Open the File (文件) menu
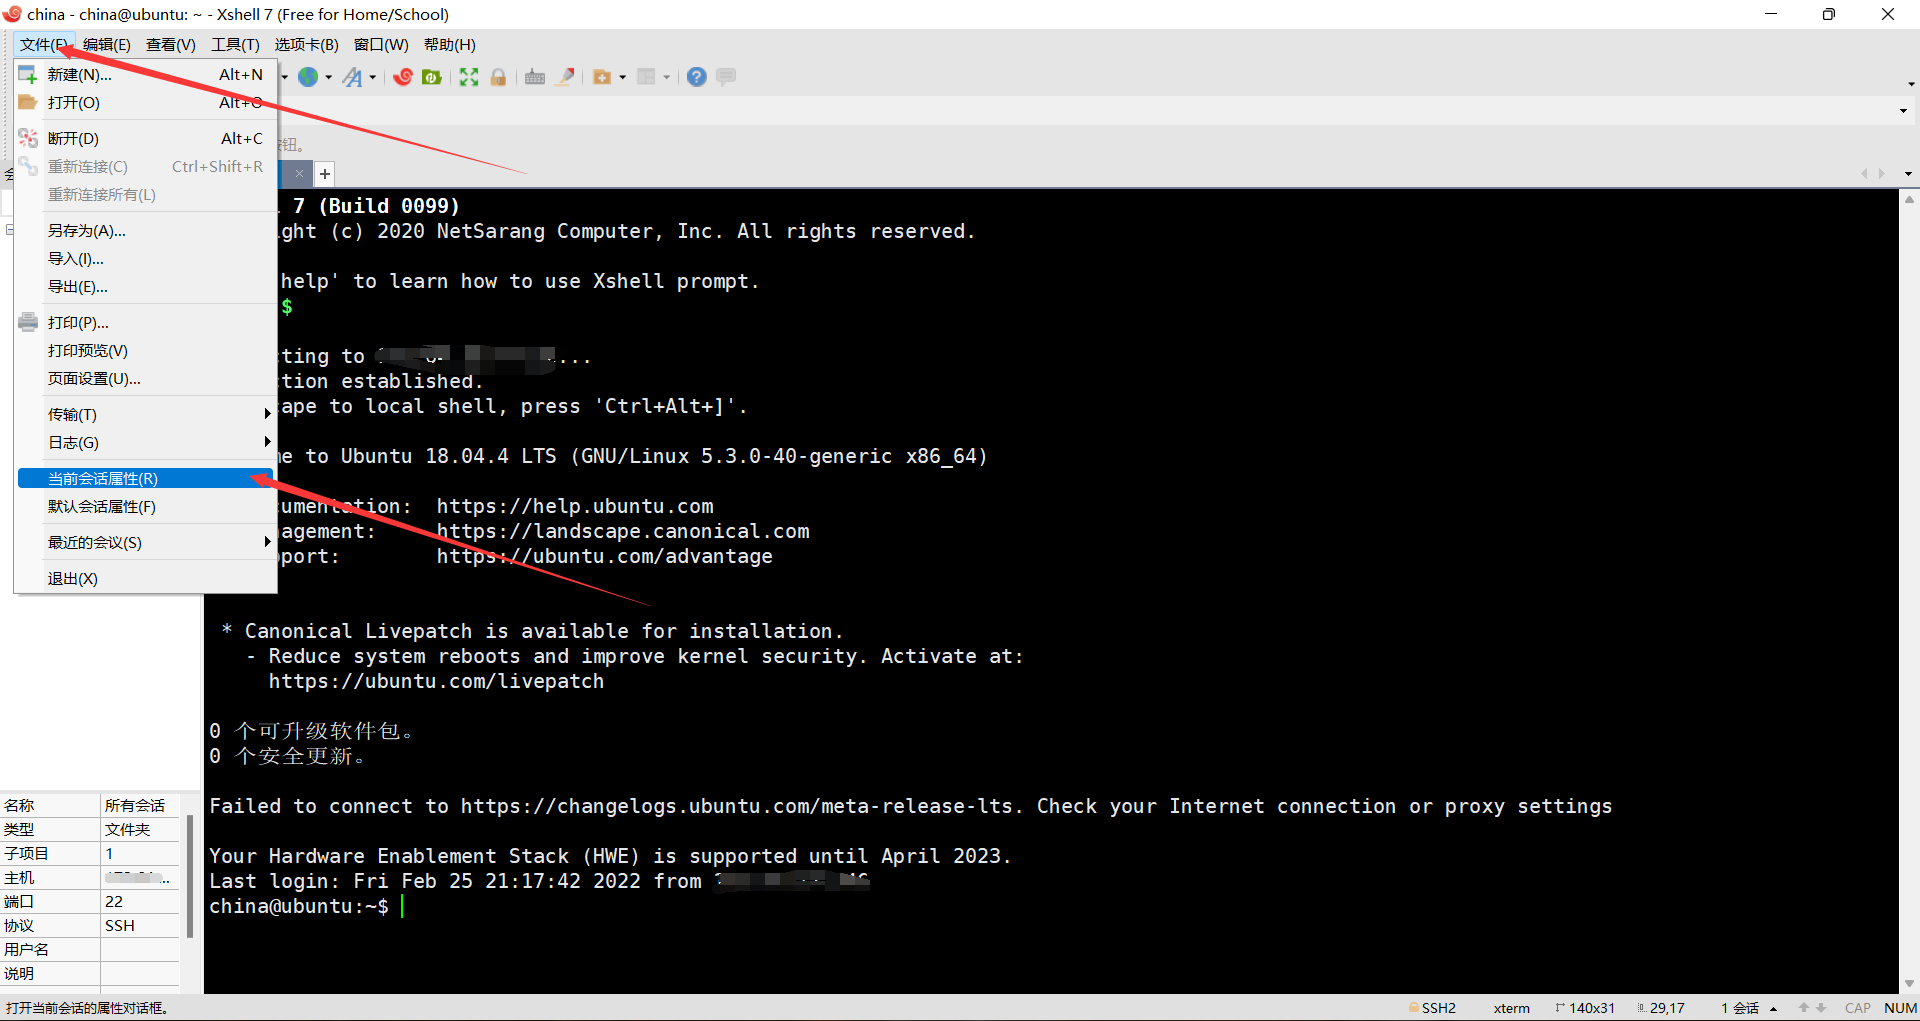 point(45,44)
